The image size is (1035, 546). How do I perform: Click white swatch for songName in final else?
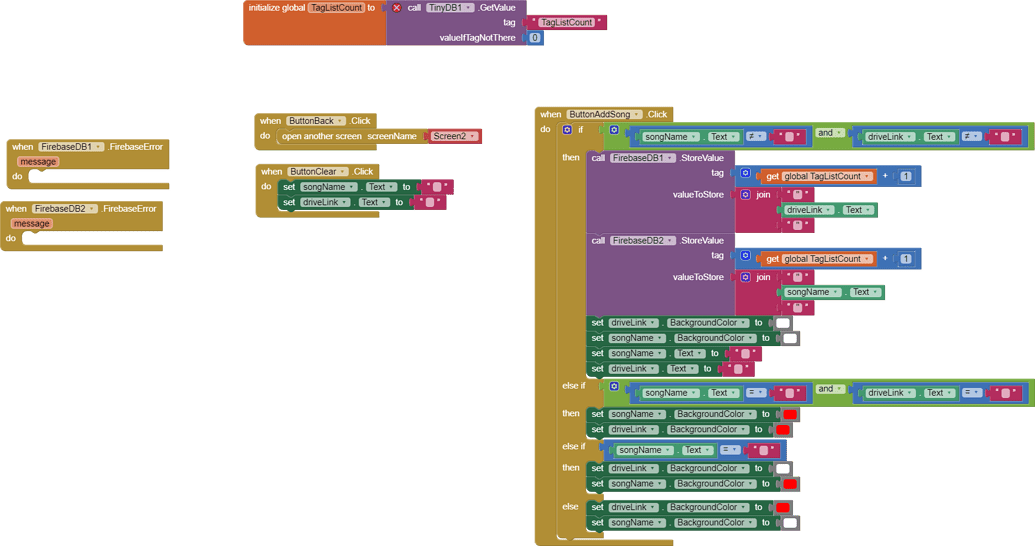[790, 523]
